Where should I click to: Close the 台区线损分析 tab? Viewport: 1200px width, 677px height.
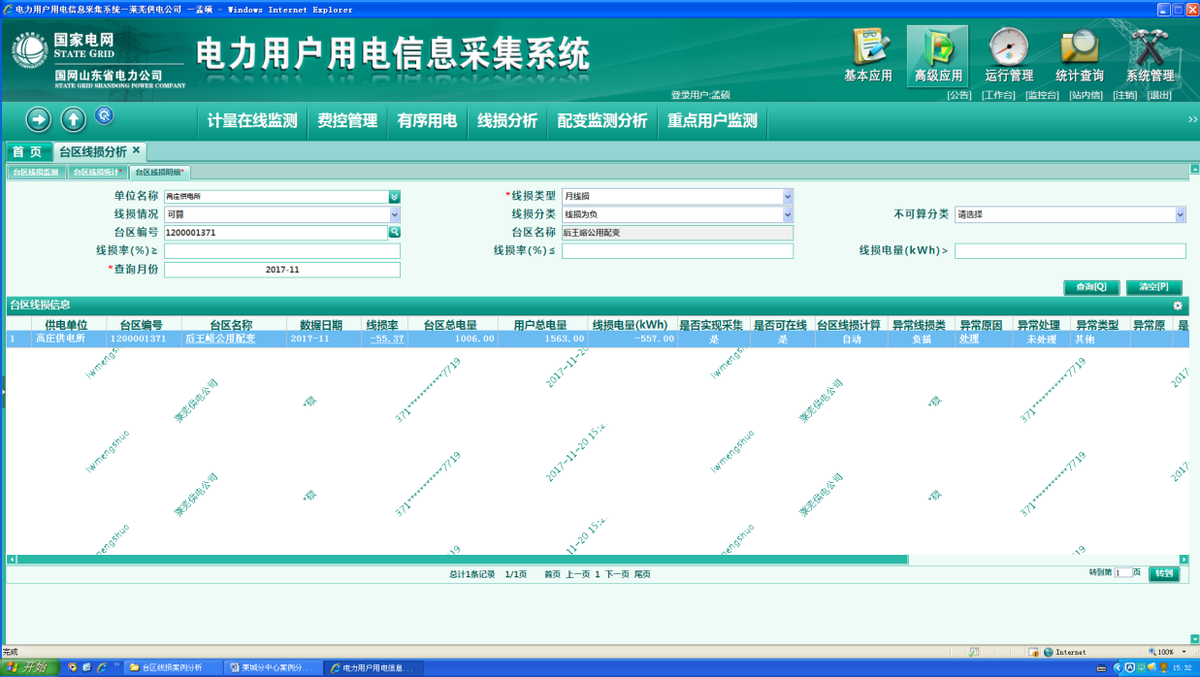click(x=137, y=150)
